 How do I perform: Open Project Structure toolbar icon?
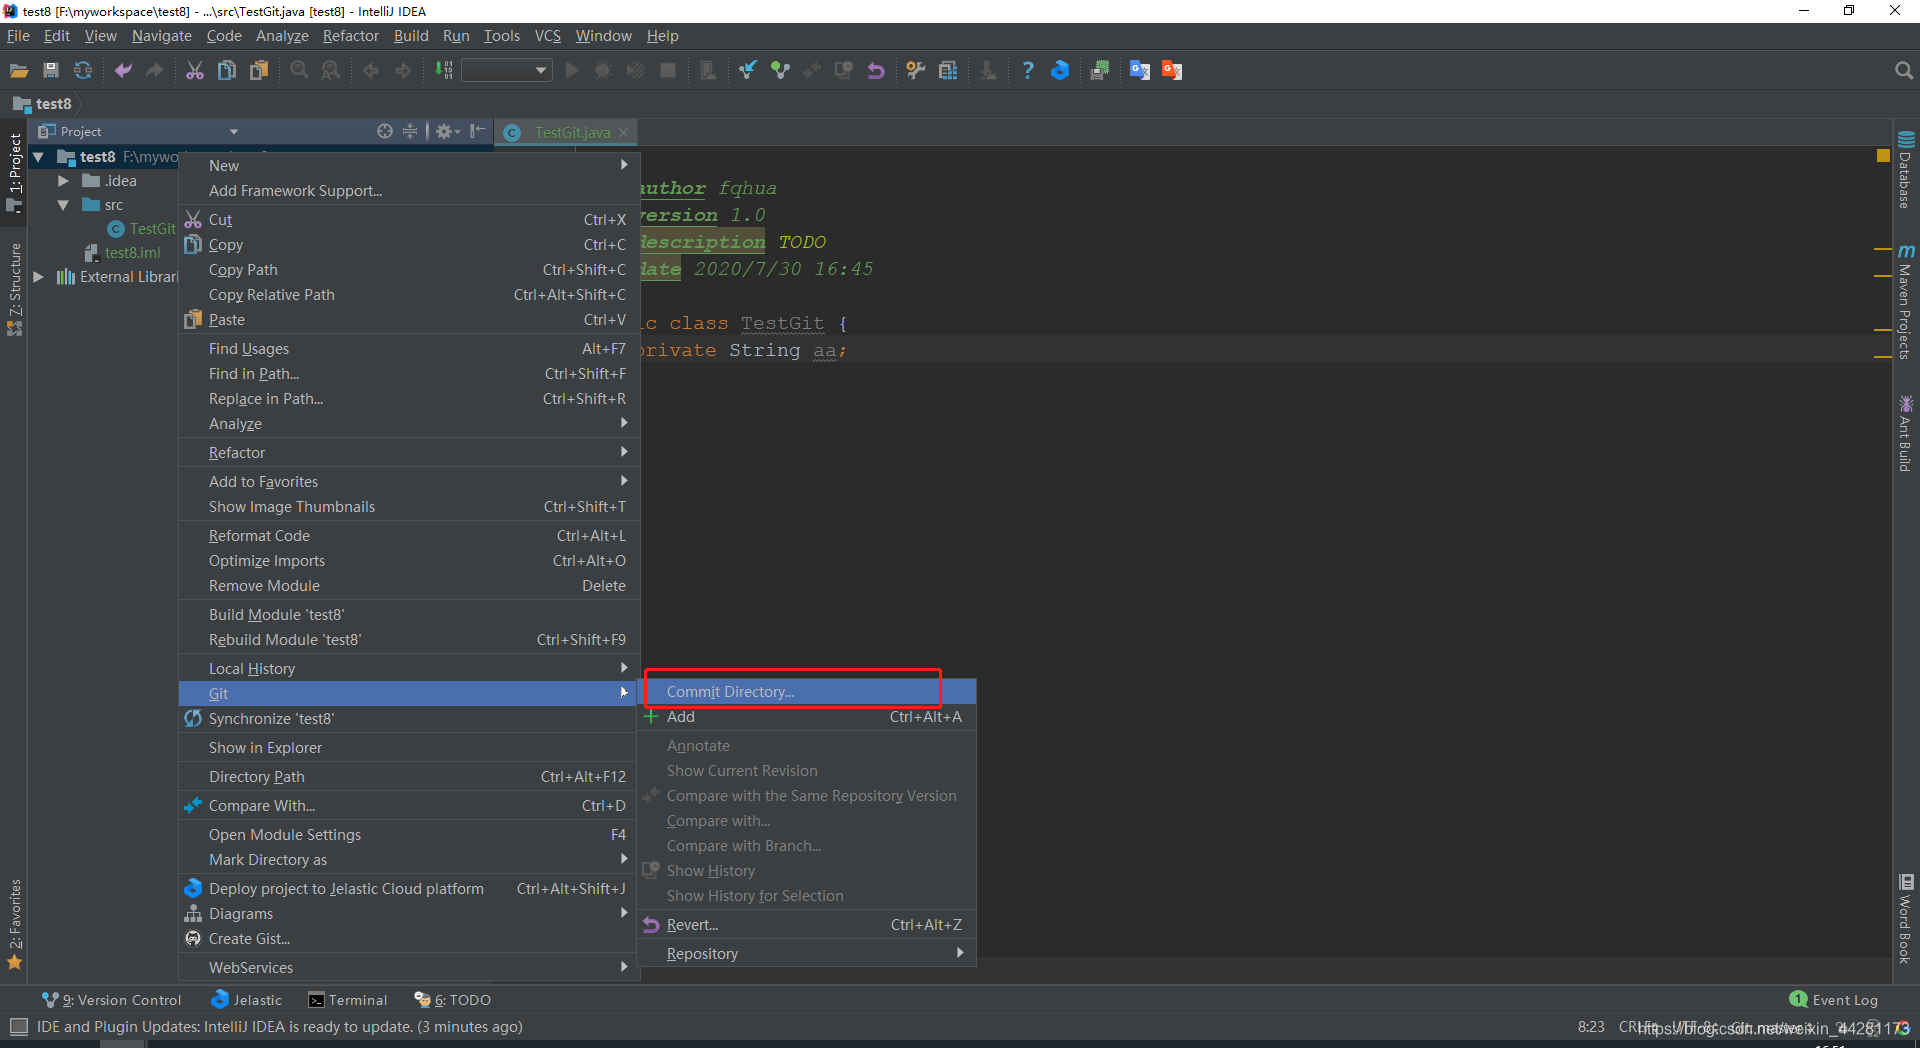(948, 70)
